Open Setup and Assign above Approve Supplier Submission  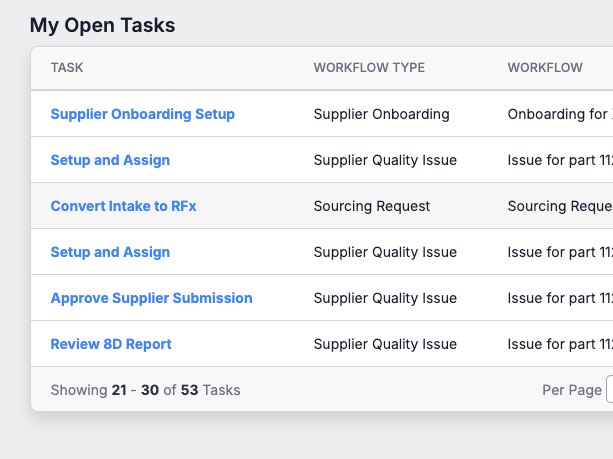point(110,252)
